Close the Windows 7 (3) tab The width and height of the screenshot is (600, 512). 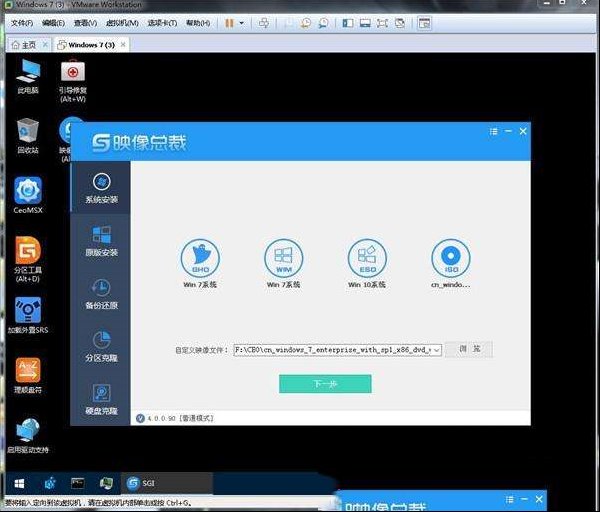(123, 45)
